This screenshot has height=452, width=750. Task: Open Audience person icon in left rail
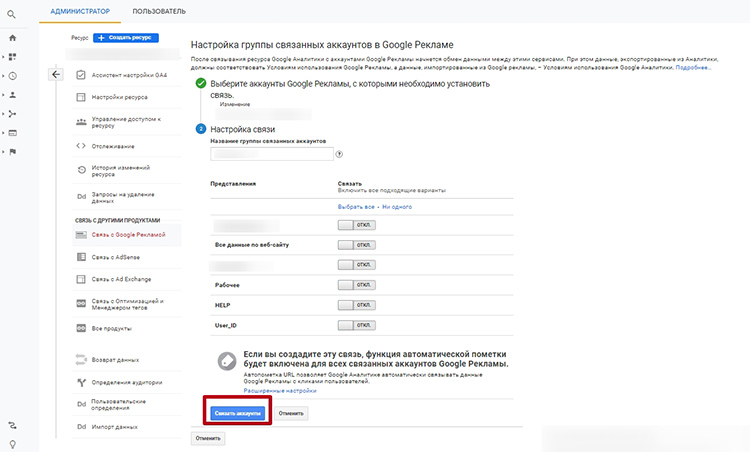click(12, 95)
